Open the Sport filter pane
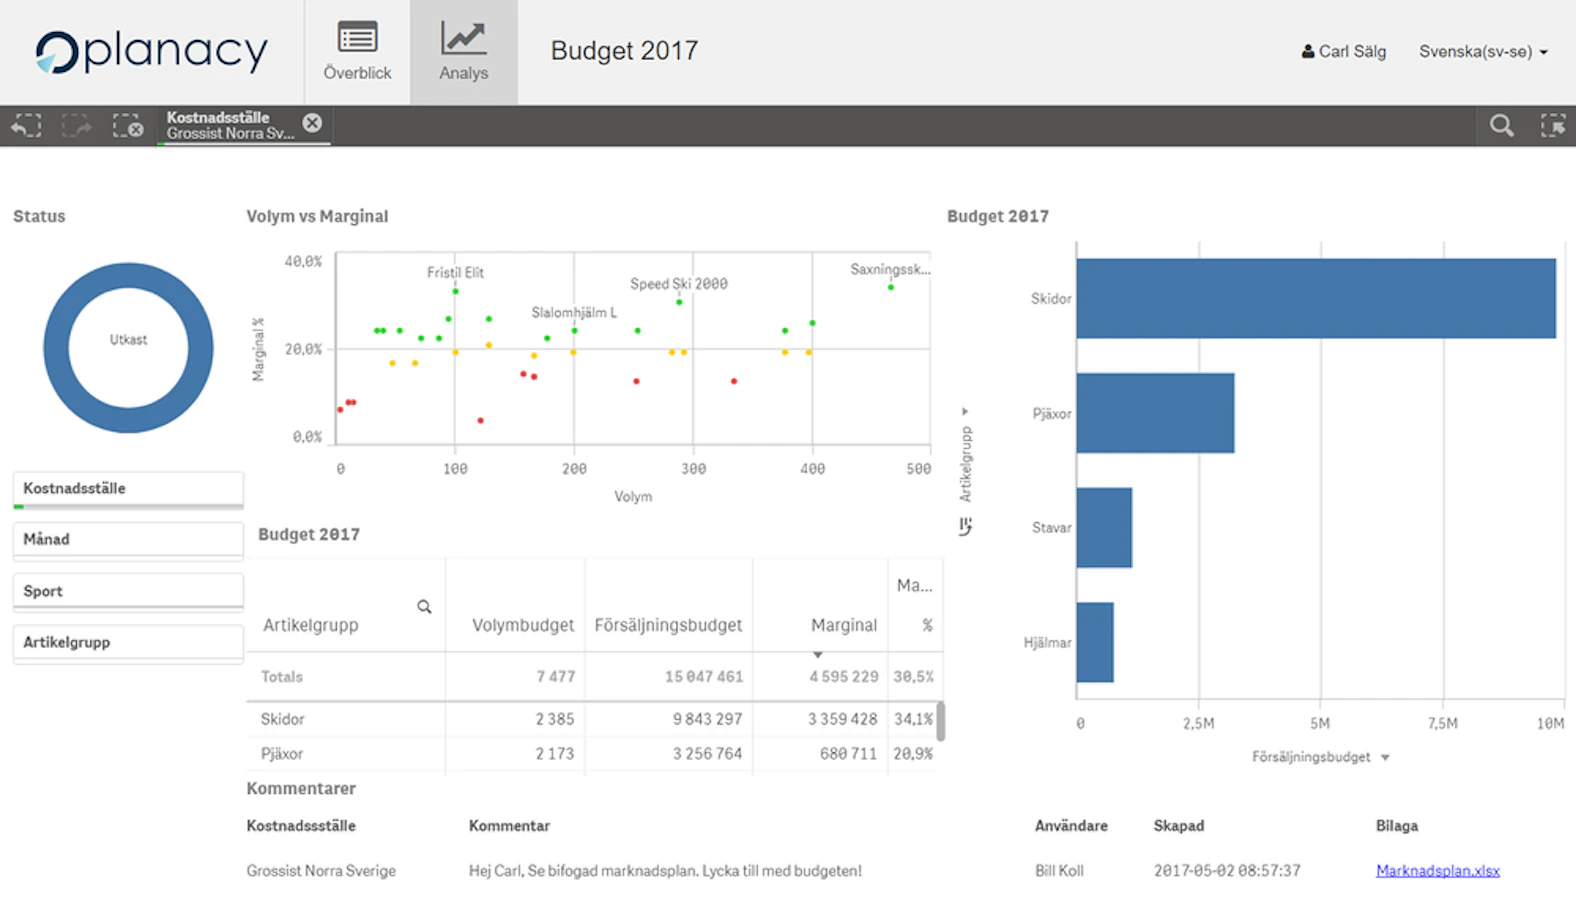Screen dimensions: 1576x900 pyautogui.click(x=128, y=591)
